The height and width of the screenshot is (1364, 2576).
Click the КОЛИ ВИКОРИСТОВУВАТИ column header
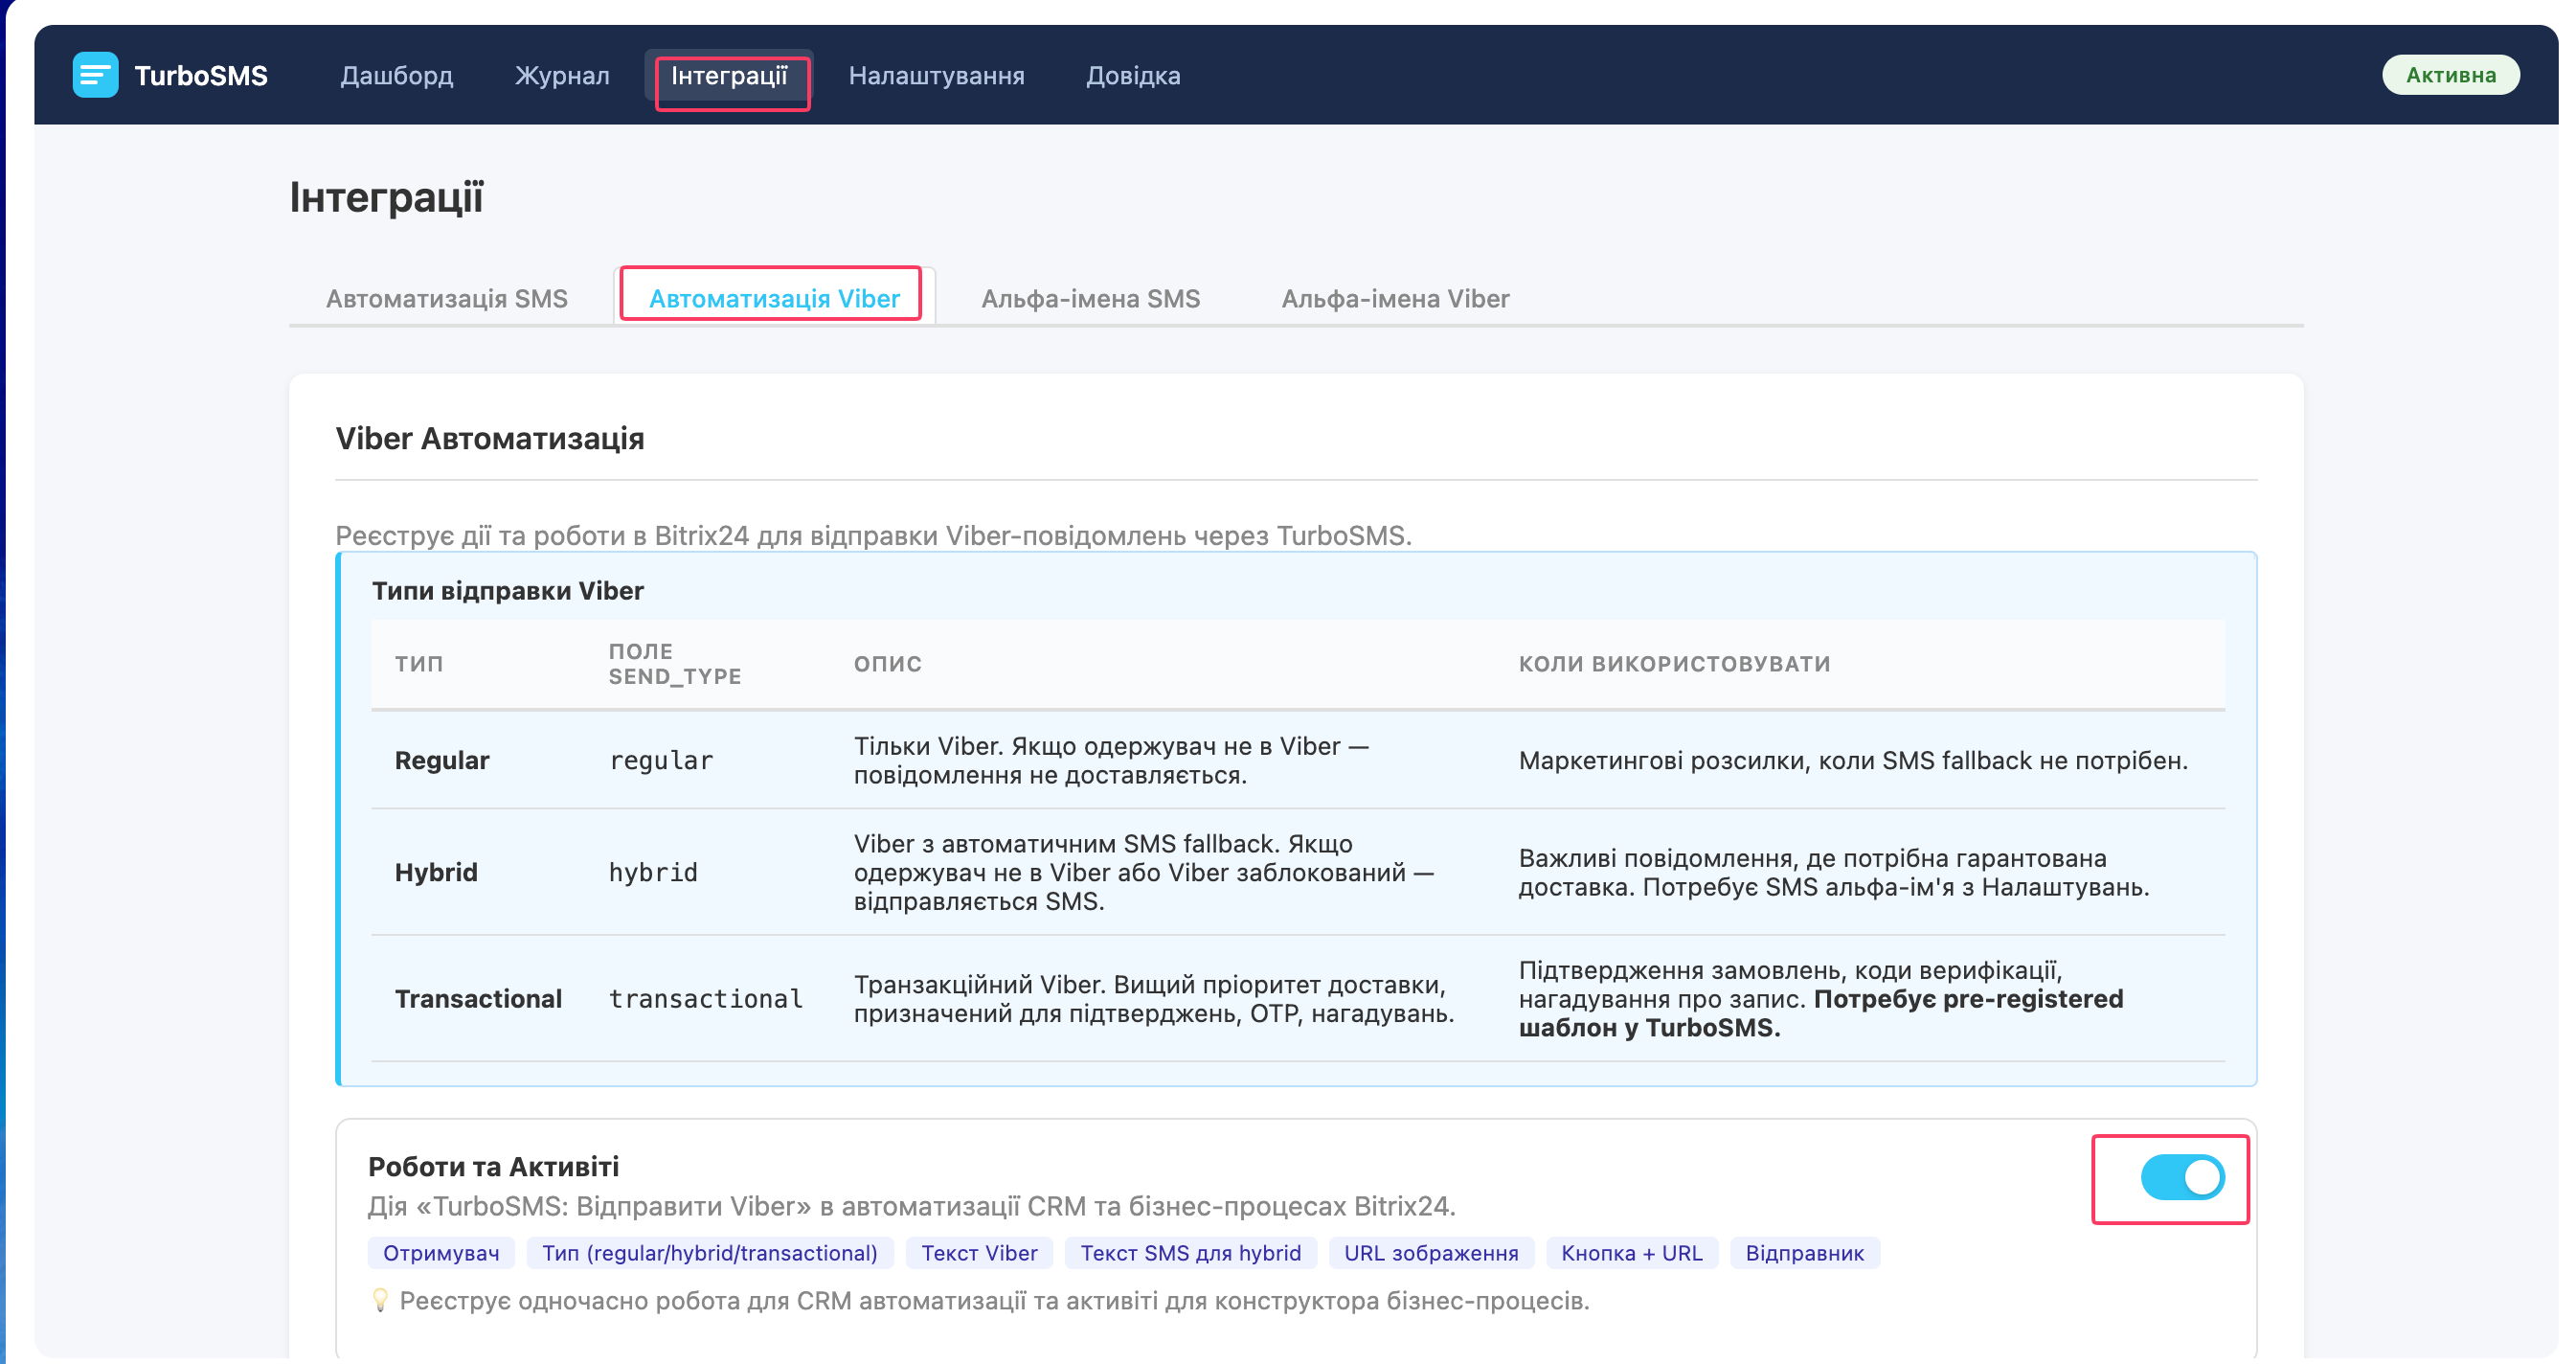coord(1675,663)
